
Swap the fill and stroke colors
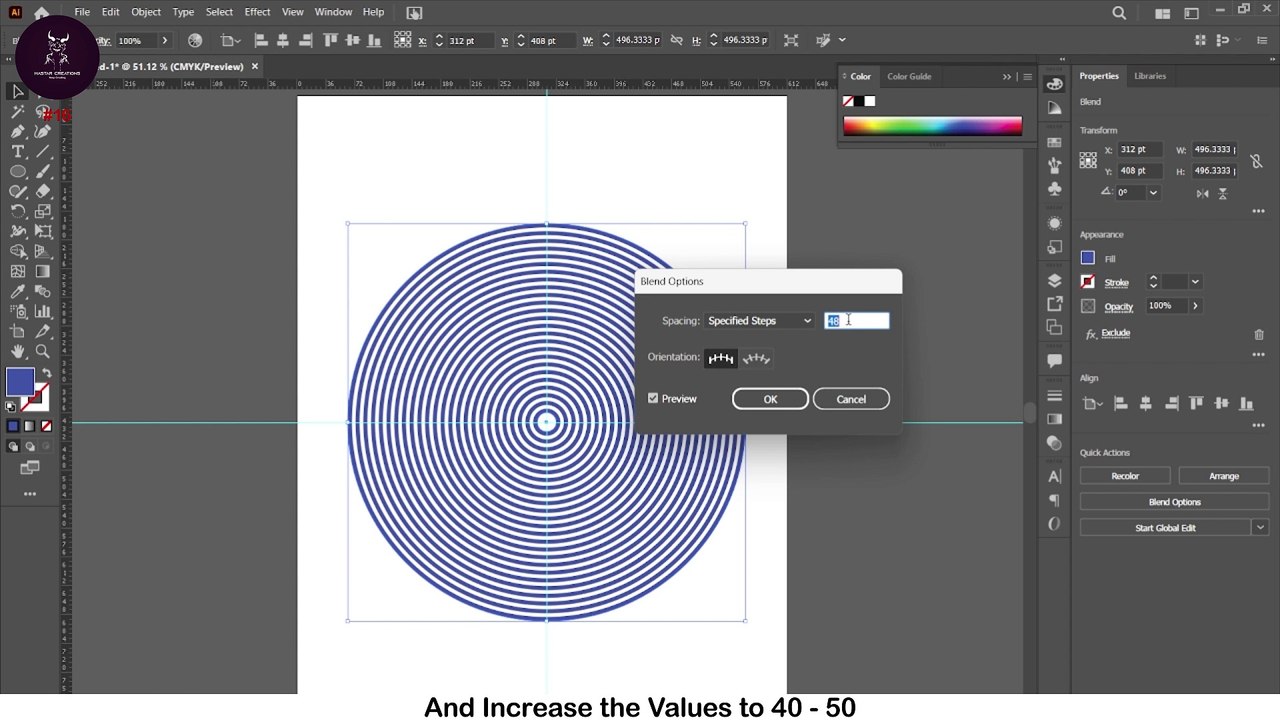click(46, 372)
